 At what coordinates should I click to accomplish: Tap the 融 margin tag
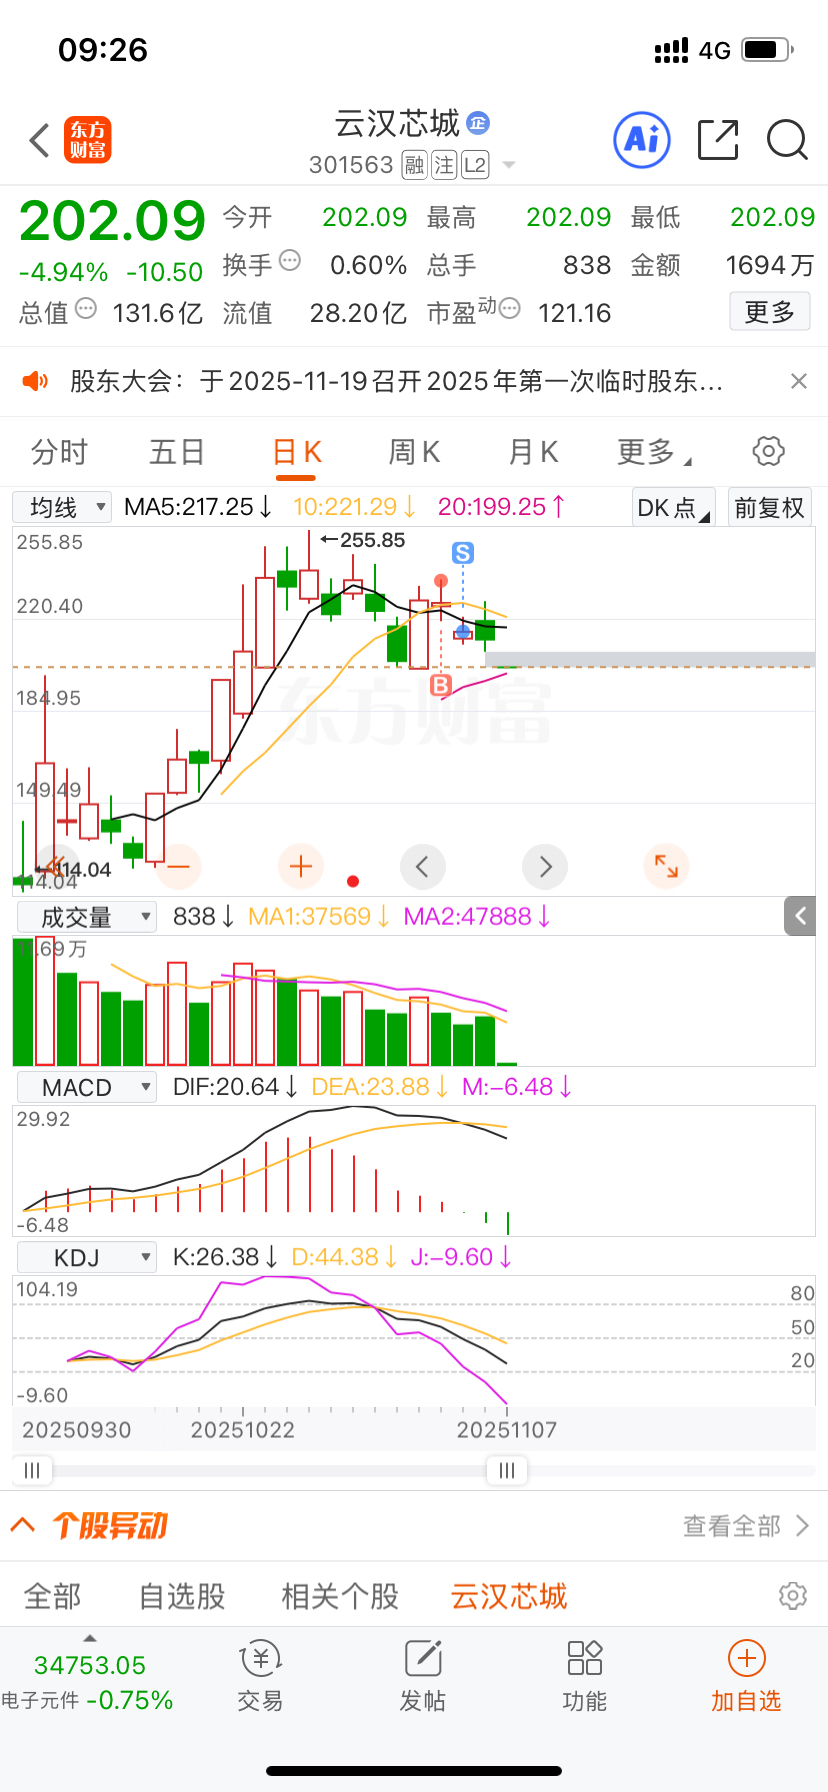pos(414,165)
